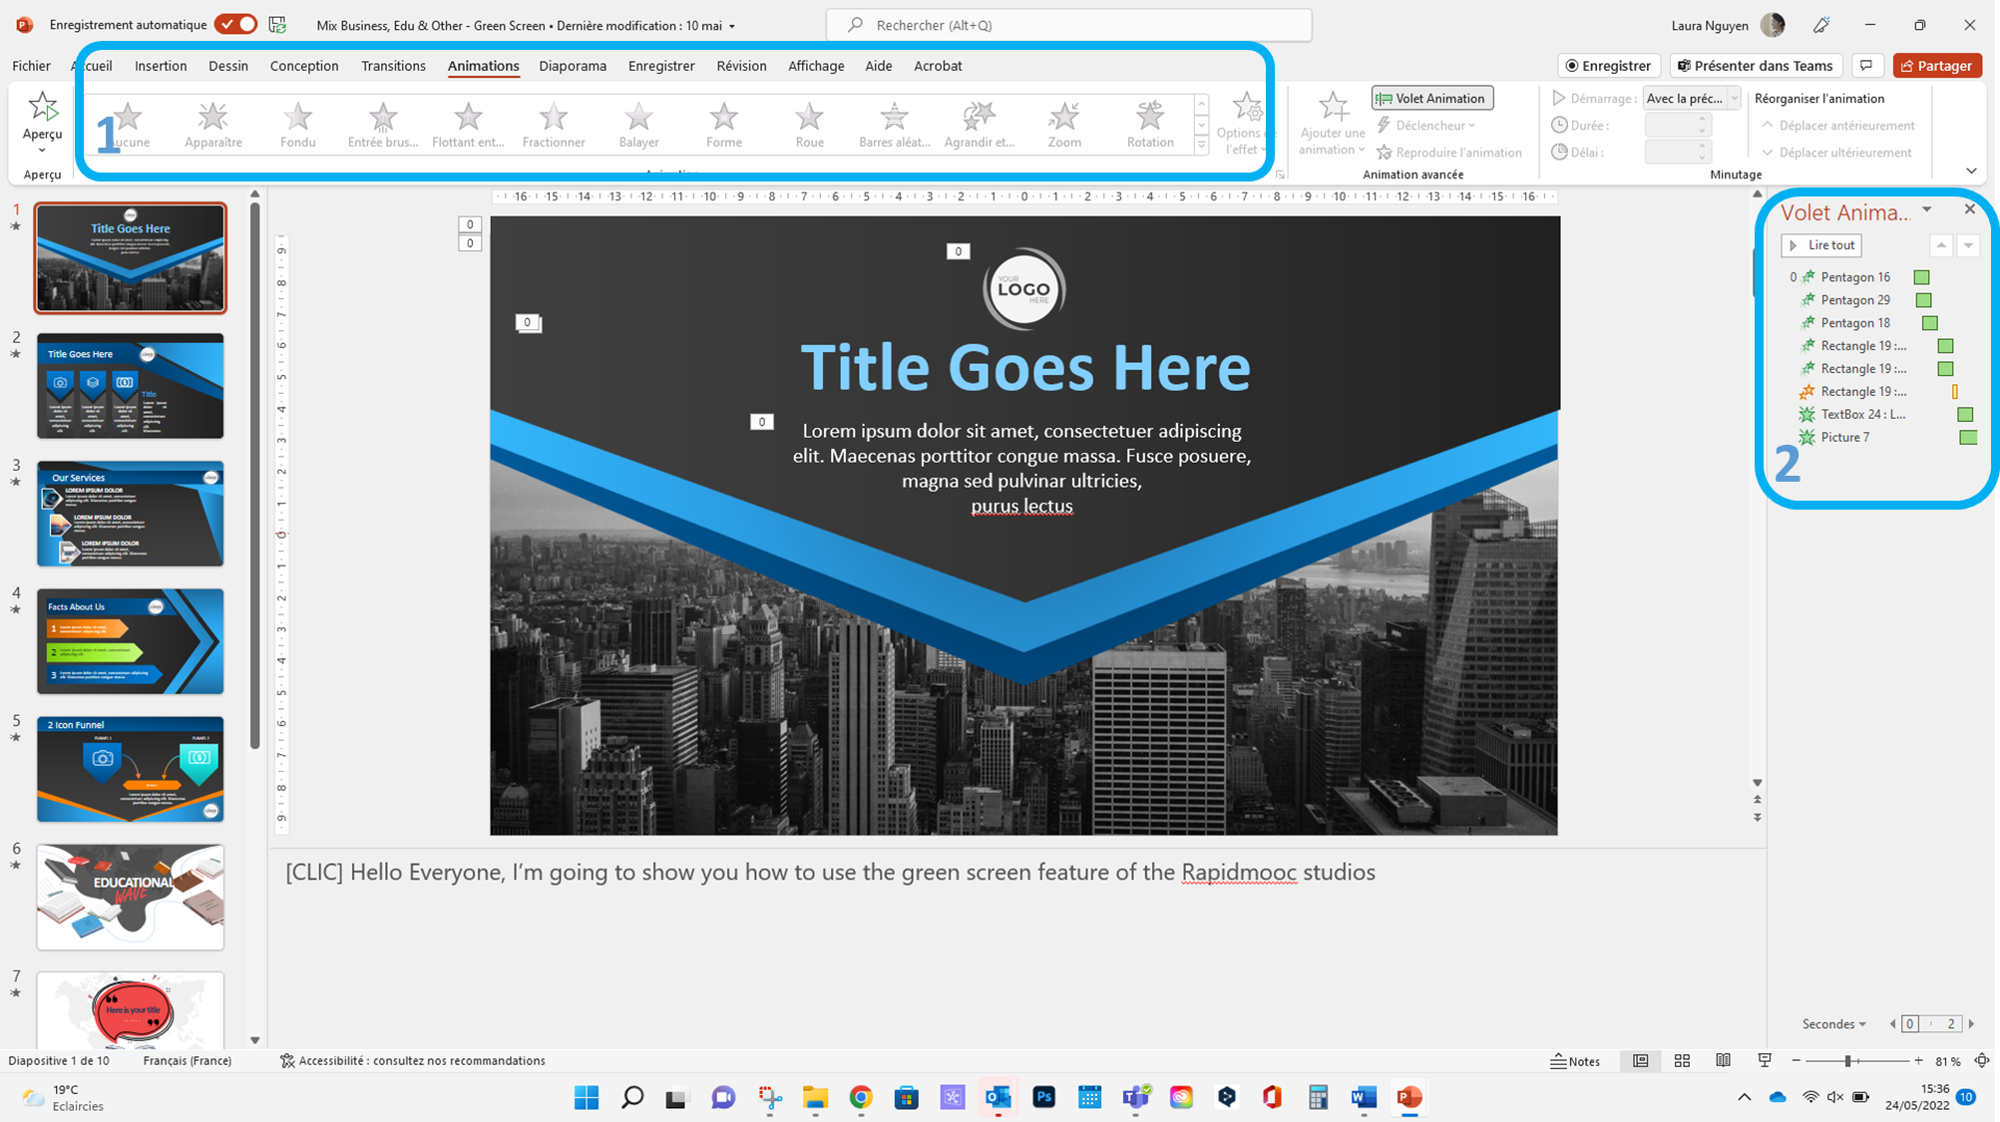2000x1122 pixels.
Task: Open the Secondes dropdown in animation pane
Action: pos(1834,1024)
